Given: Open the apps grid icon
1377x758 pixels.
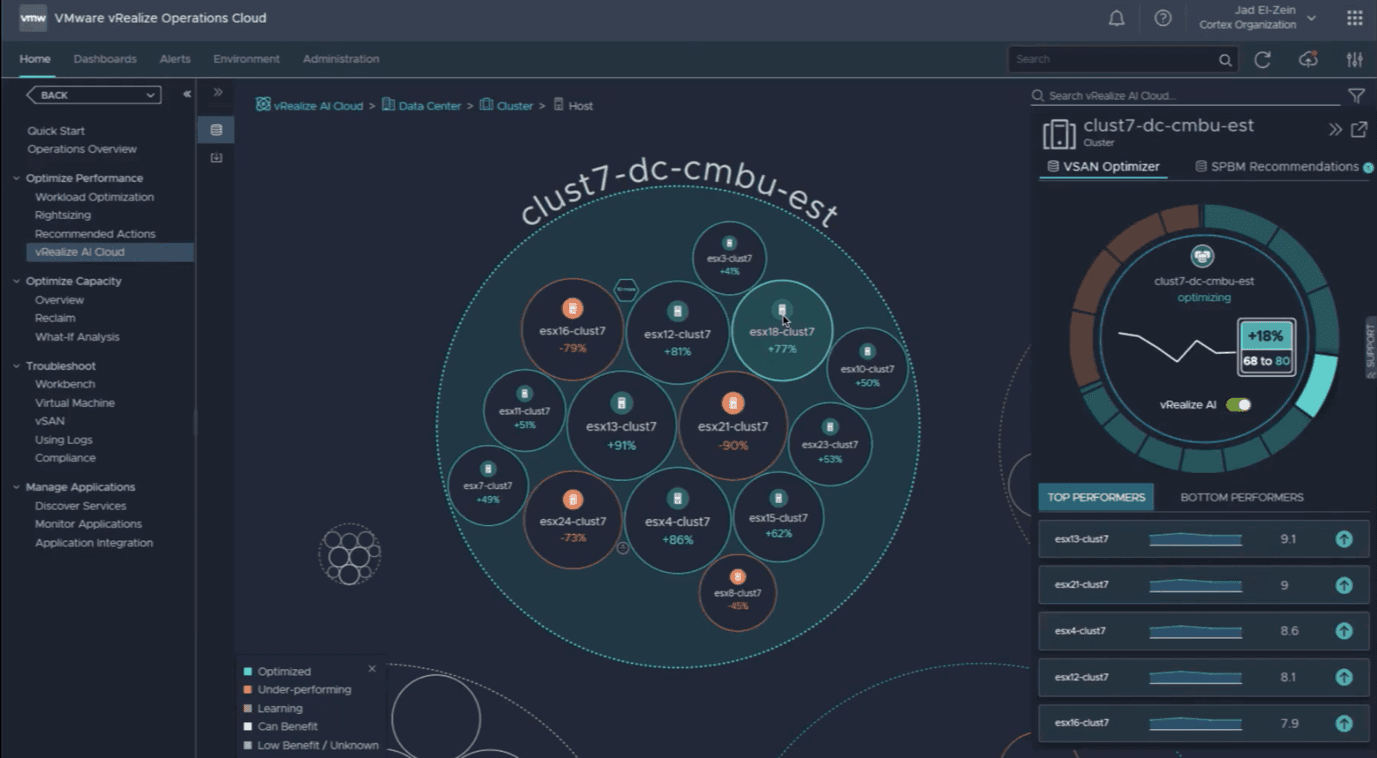Looking at the screenshot, I should (1354, 18).
